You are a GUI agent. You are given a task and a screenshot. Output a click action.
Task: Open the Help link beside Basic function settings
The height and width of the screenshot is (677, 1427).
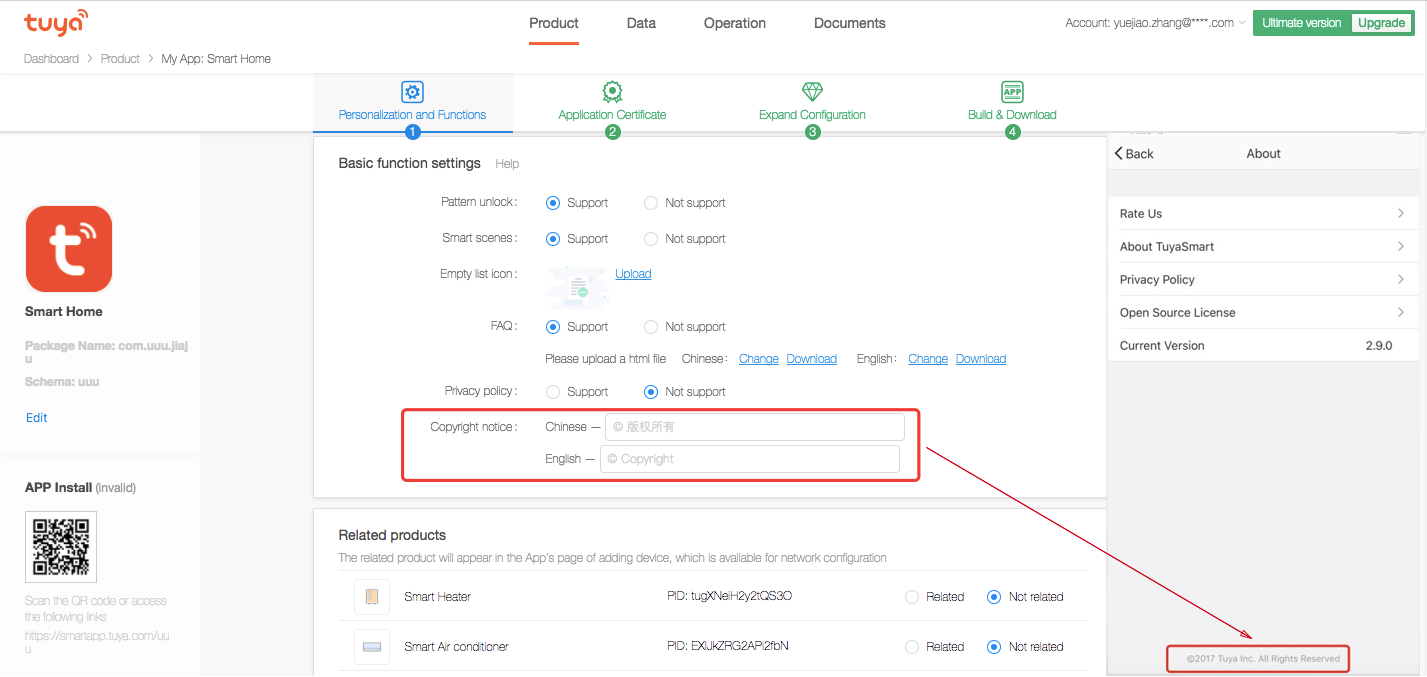tap(507, 164)
